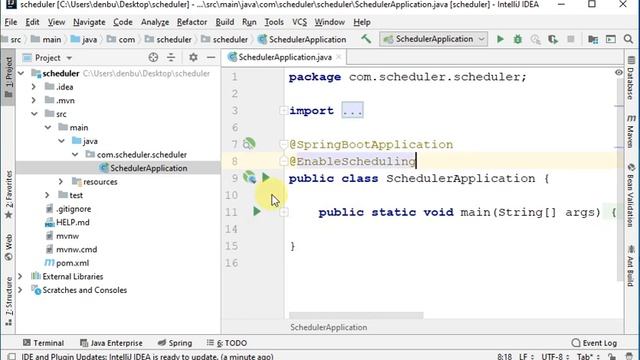Open Project Structure toolbar icon

pyautogui.click(x=593, y=39)
